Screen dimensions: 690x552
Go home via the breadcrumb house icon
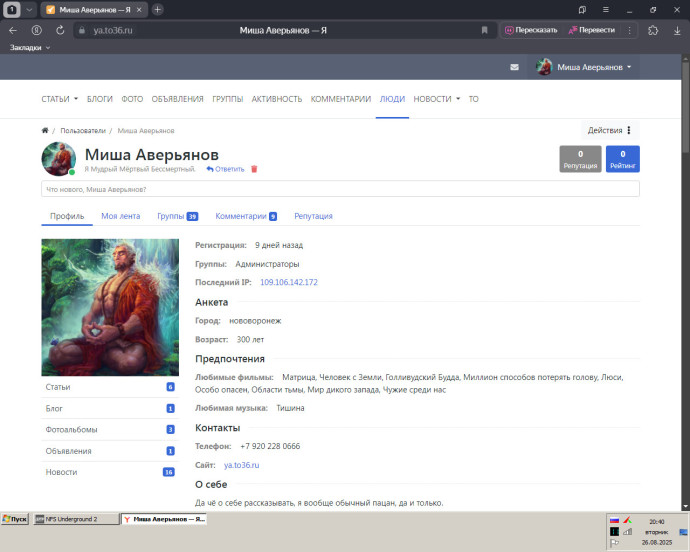(45, 130)
